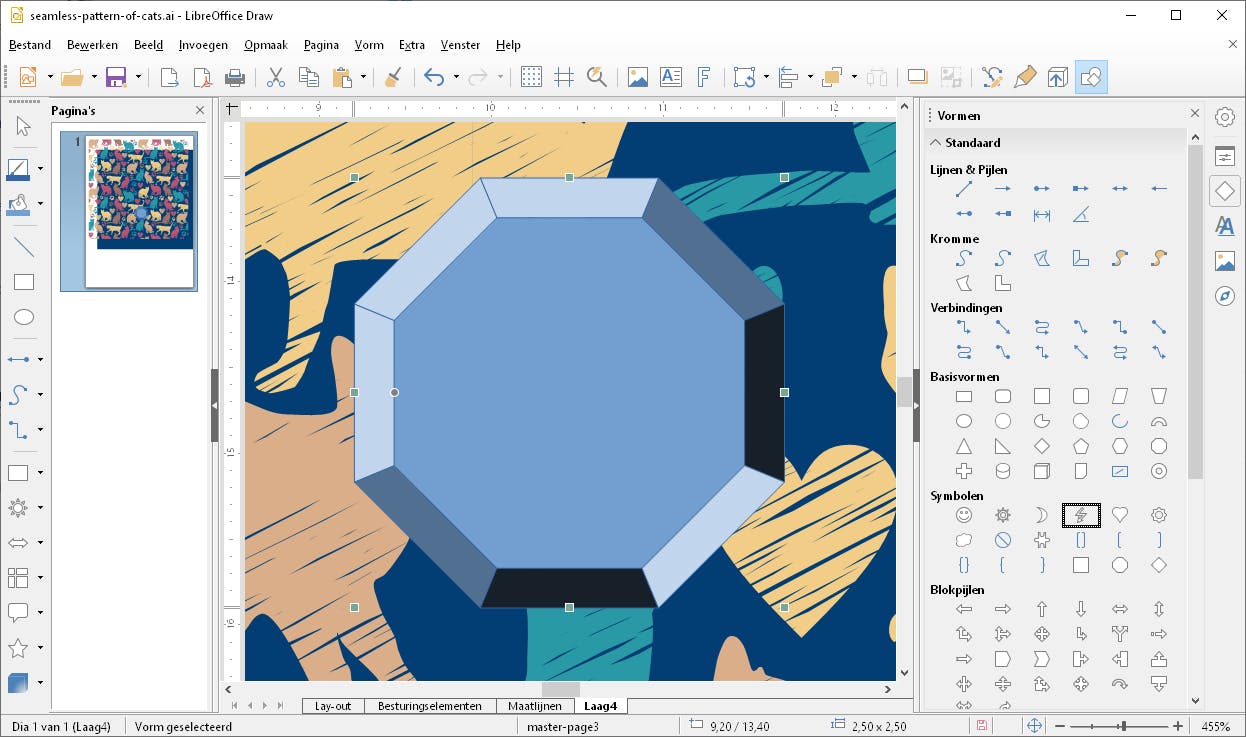Select page 1 thumbnail in Pagina's

tap(139, 211)
